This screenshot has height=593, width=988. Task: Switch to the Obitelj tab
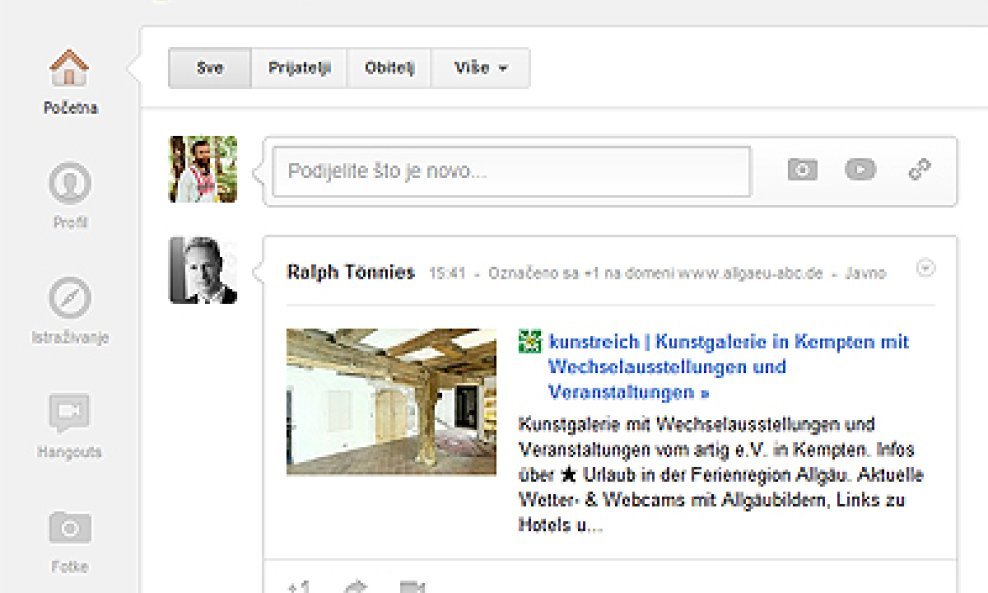(x=388, y=68)
